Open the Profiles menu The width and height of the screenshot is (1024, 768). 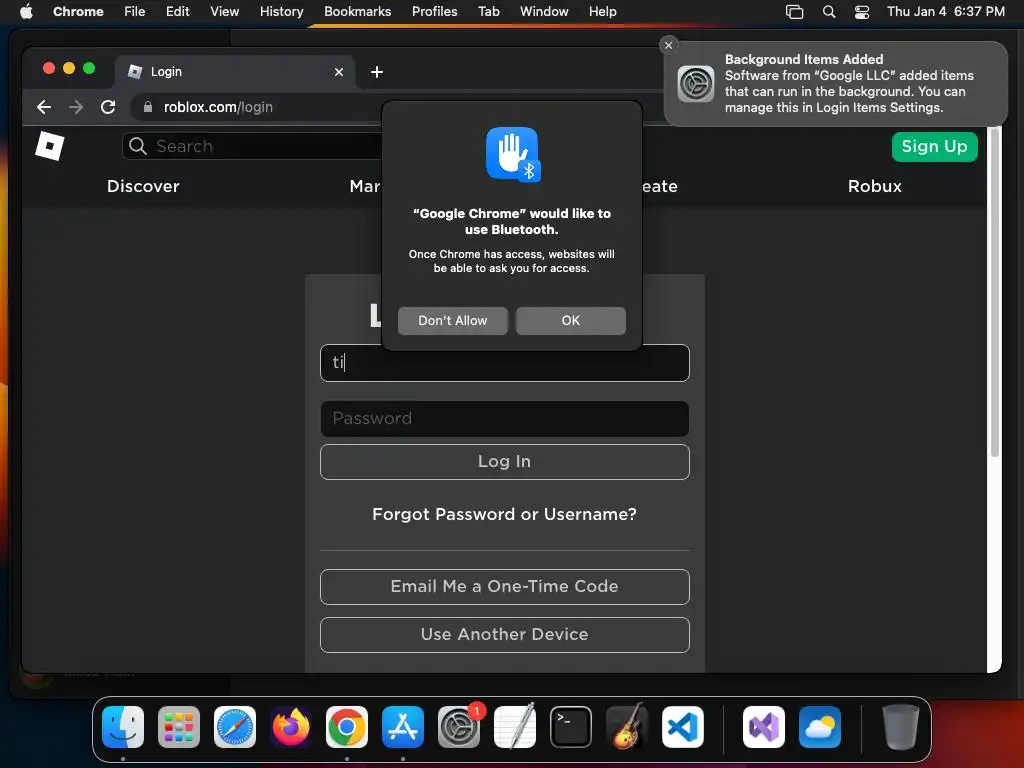coord(434,11)
